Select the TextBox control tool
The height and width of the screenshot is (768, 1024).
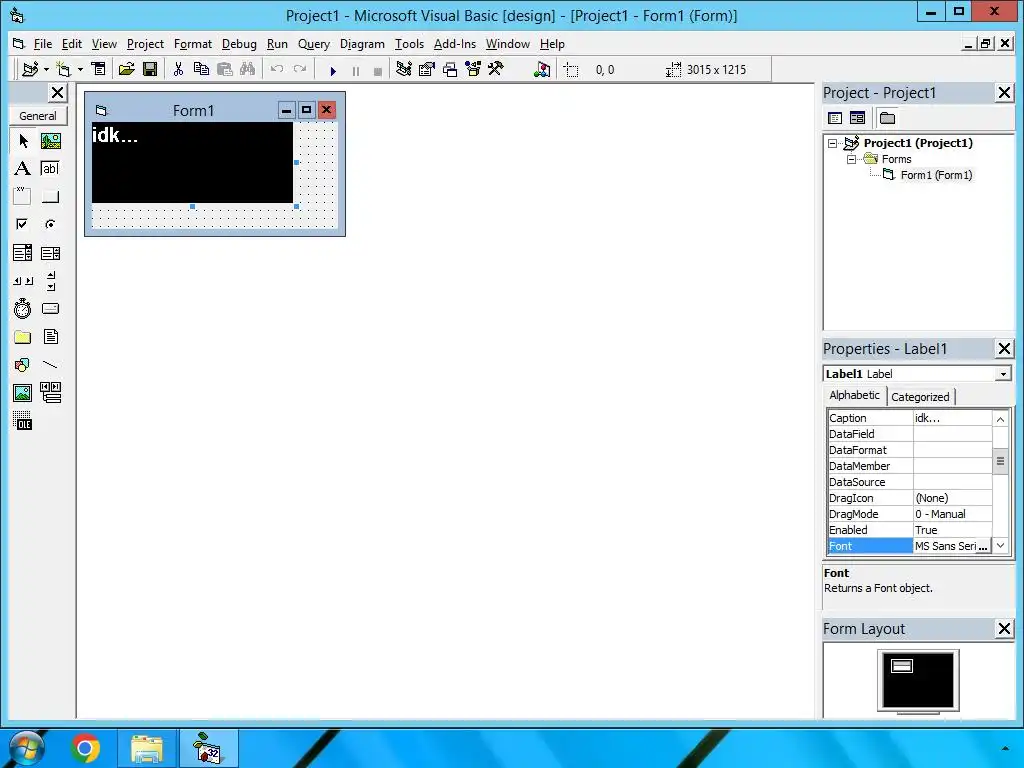point(51,168)
